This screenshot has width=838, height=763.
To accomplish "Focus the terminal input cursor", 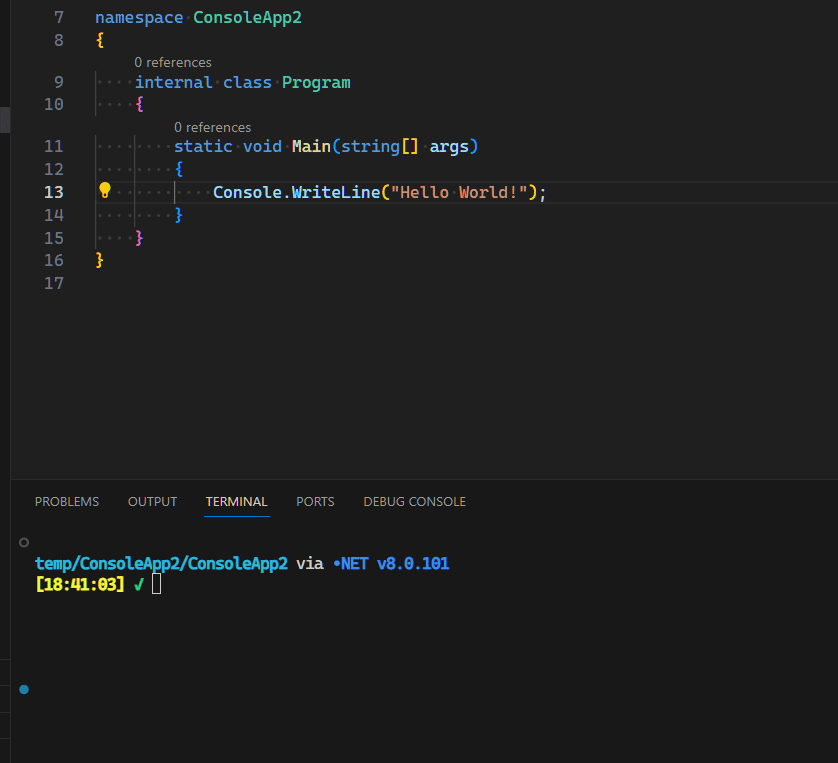I will [157, 584].
